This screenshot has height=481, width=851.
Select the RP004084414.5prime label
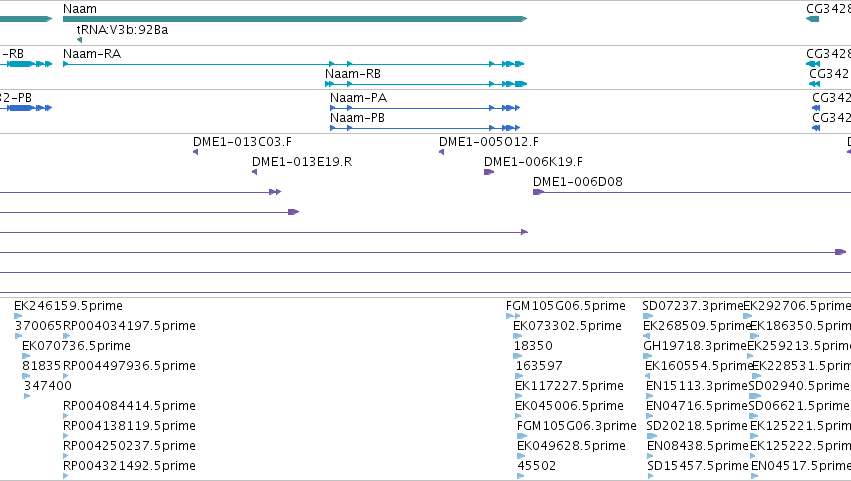[x=129, y=406]
